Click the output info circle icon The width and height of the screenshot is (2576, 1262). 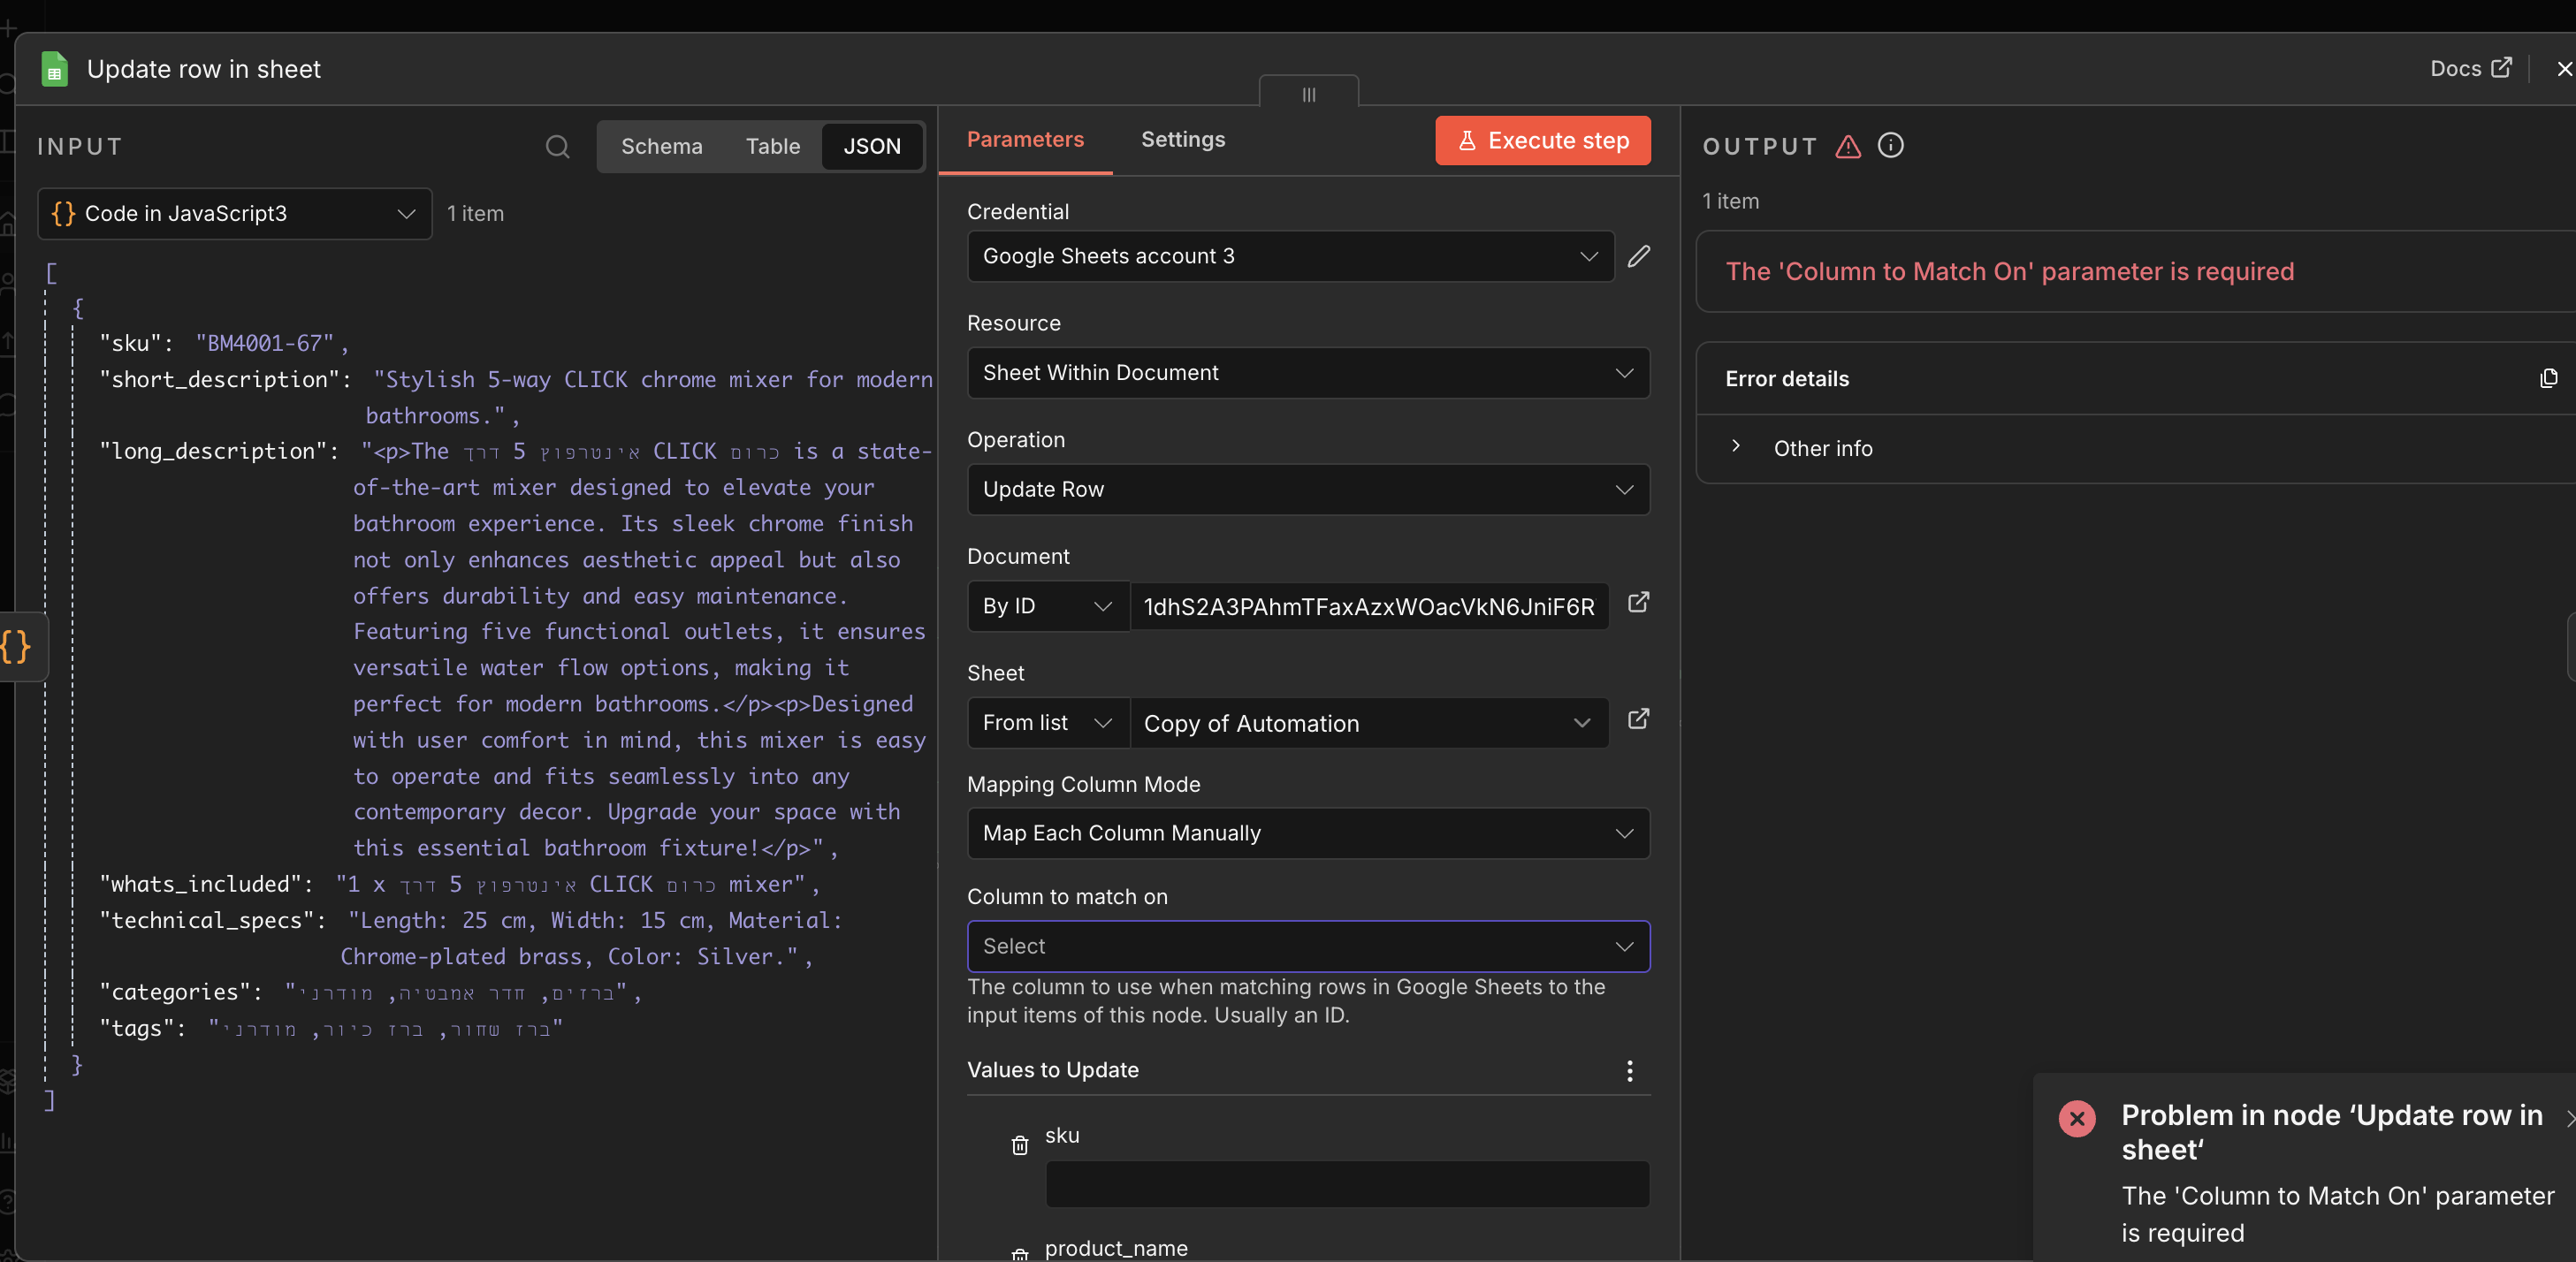pyautogui.click(x=1890, y=146)
